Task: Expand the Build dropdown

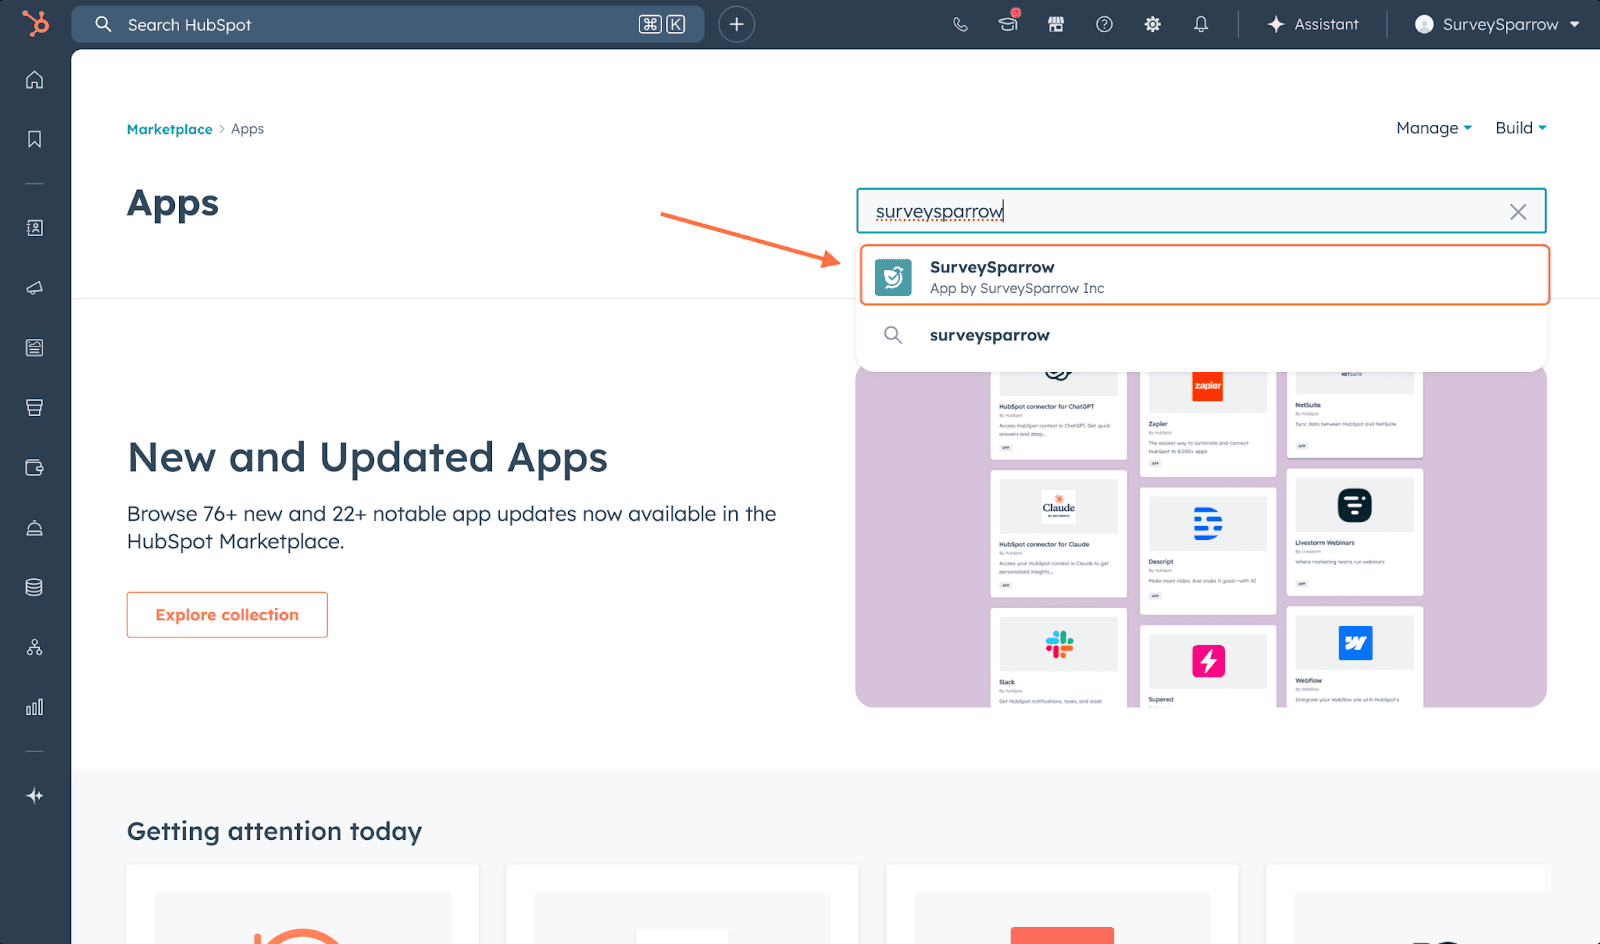Action: (x=1520, y=128)
